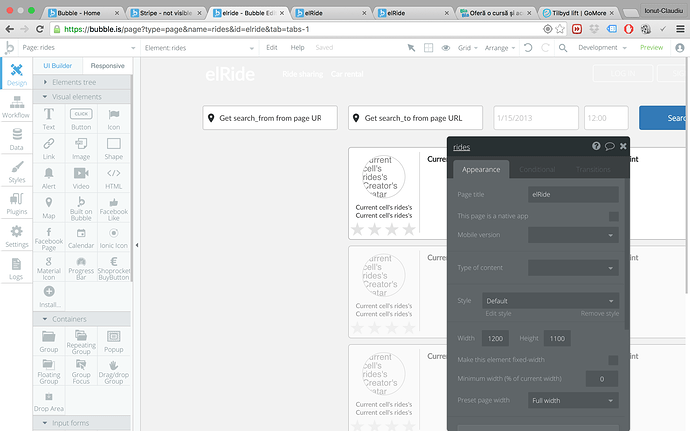Screen dimensions: 690x431
Task: Open the Logs section
Action: pos(16,269)
